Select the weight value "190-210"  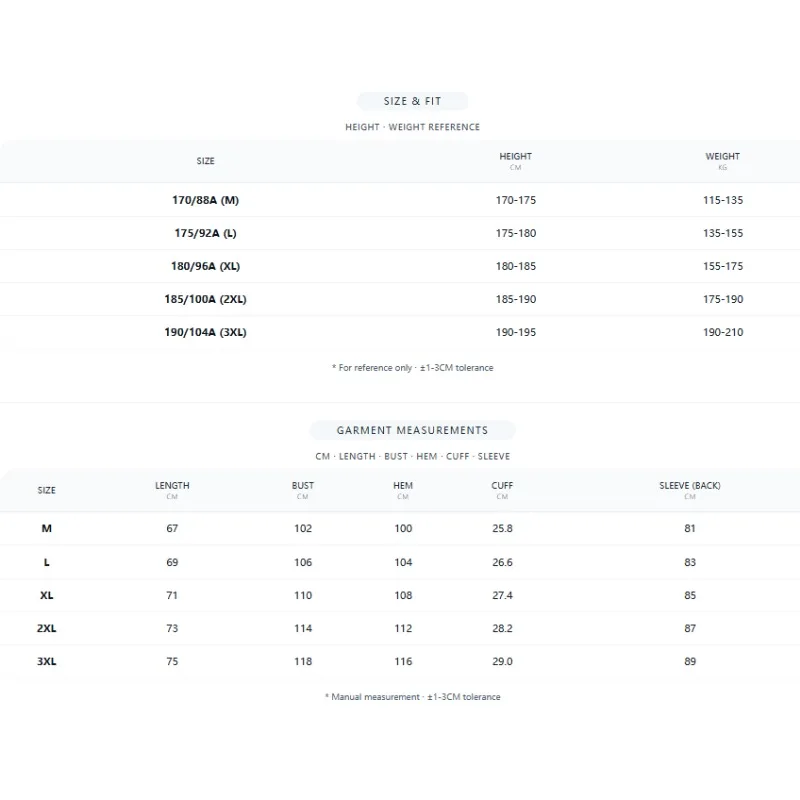(x=723, y=333)
